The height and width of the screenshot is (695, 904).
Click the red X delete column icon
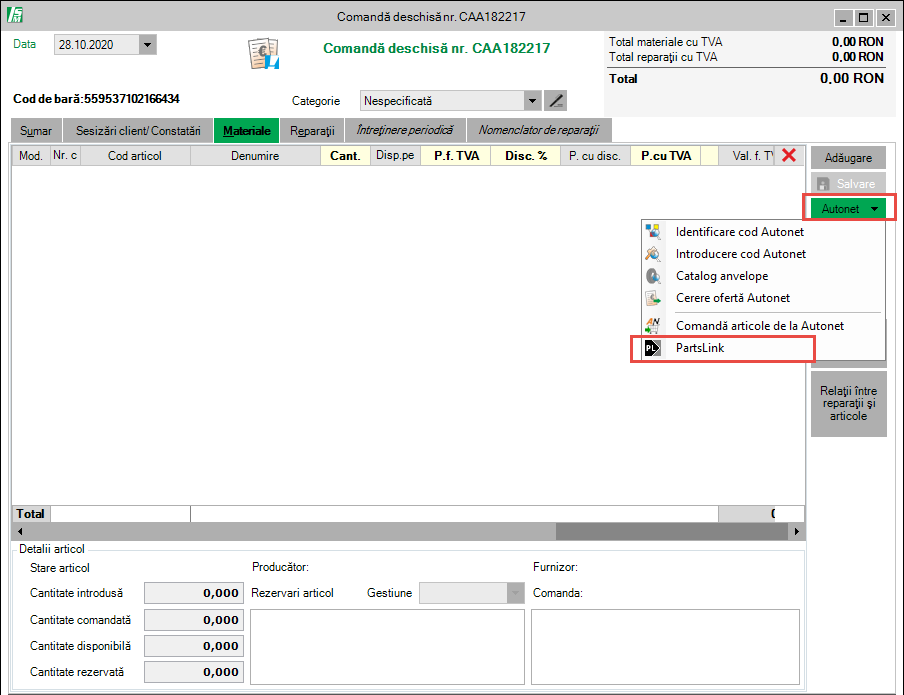[789, 155]
